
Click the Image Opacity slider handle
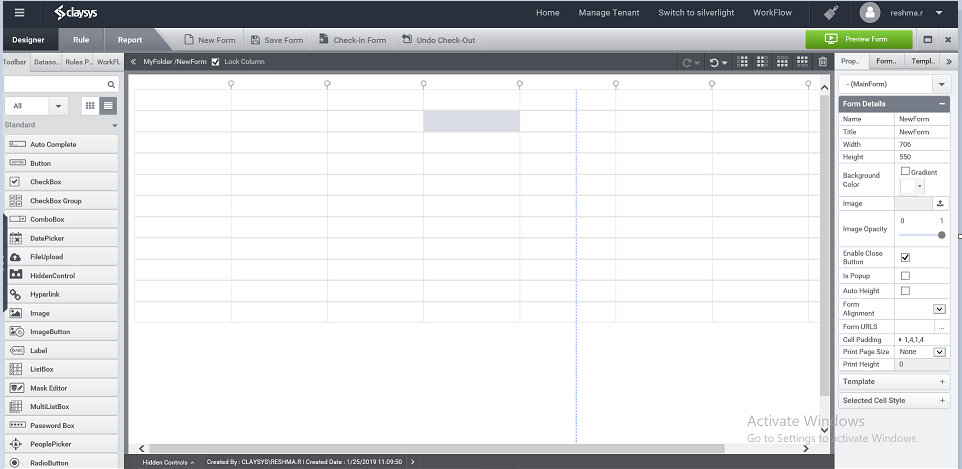coord(941,235)
